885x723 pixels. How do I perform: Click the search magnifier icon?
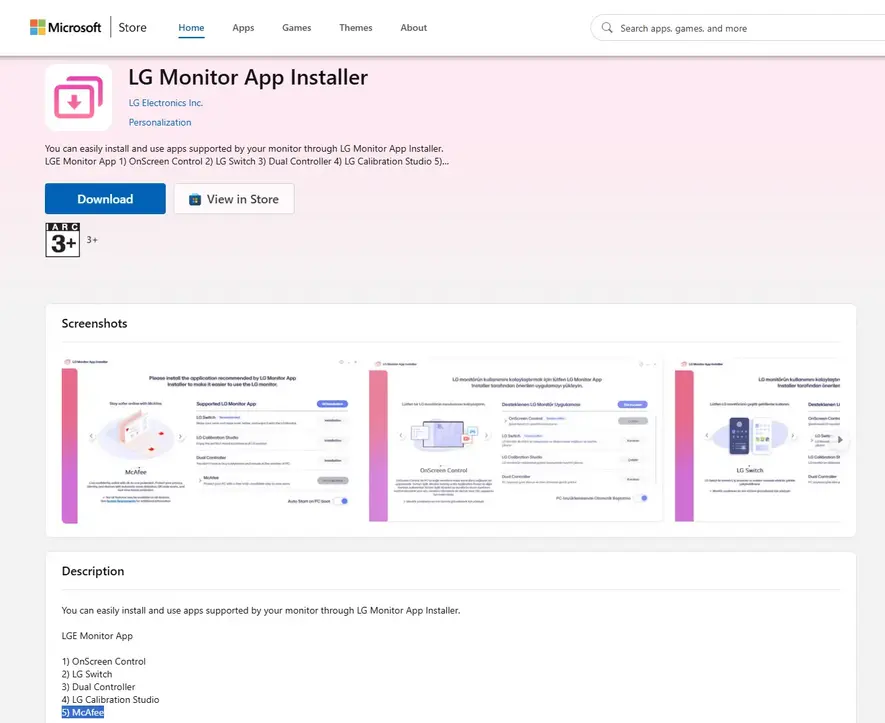(x=607, y=28)
